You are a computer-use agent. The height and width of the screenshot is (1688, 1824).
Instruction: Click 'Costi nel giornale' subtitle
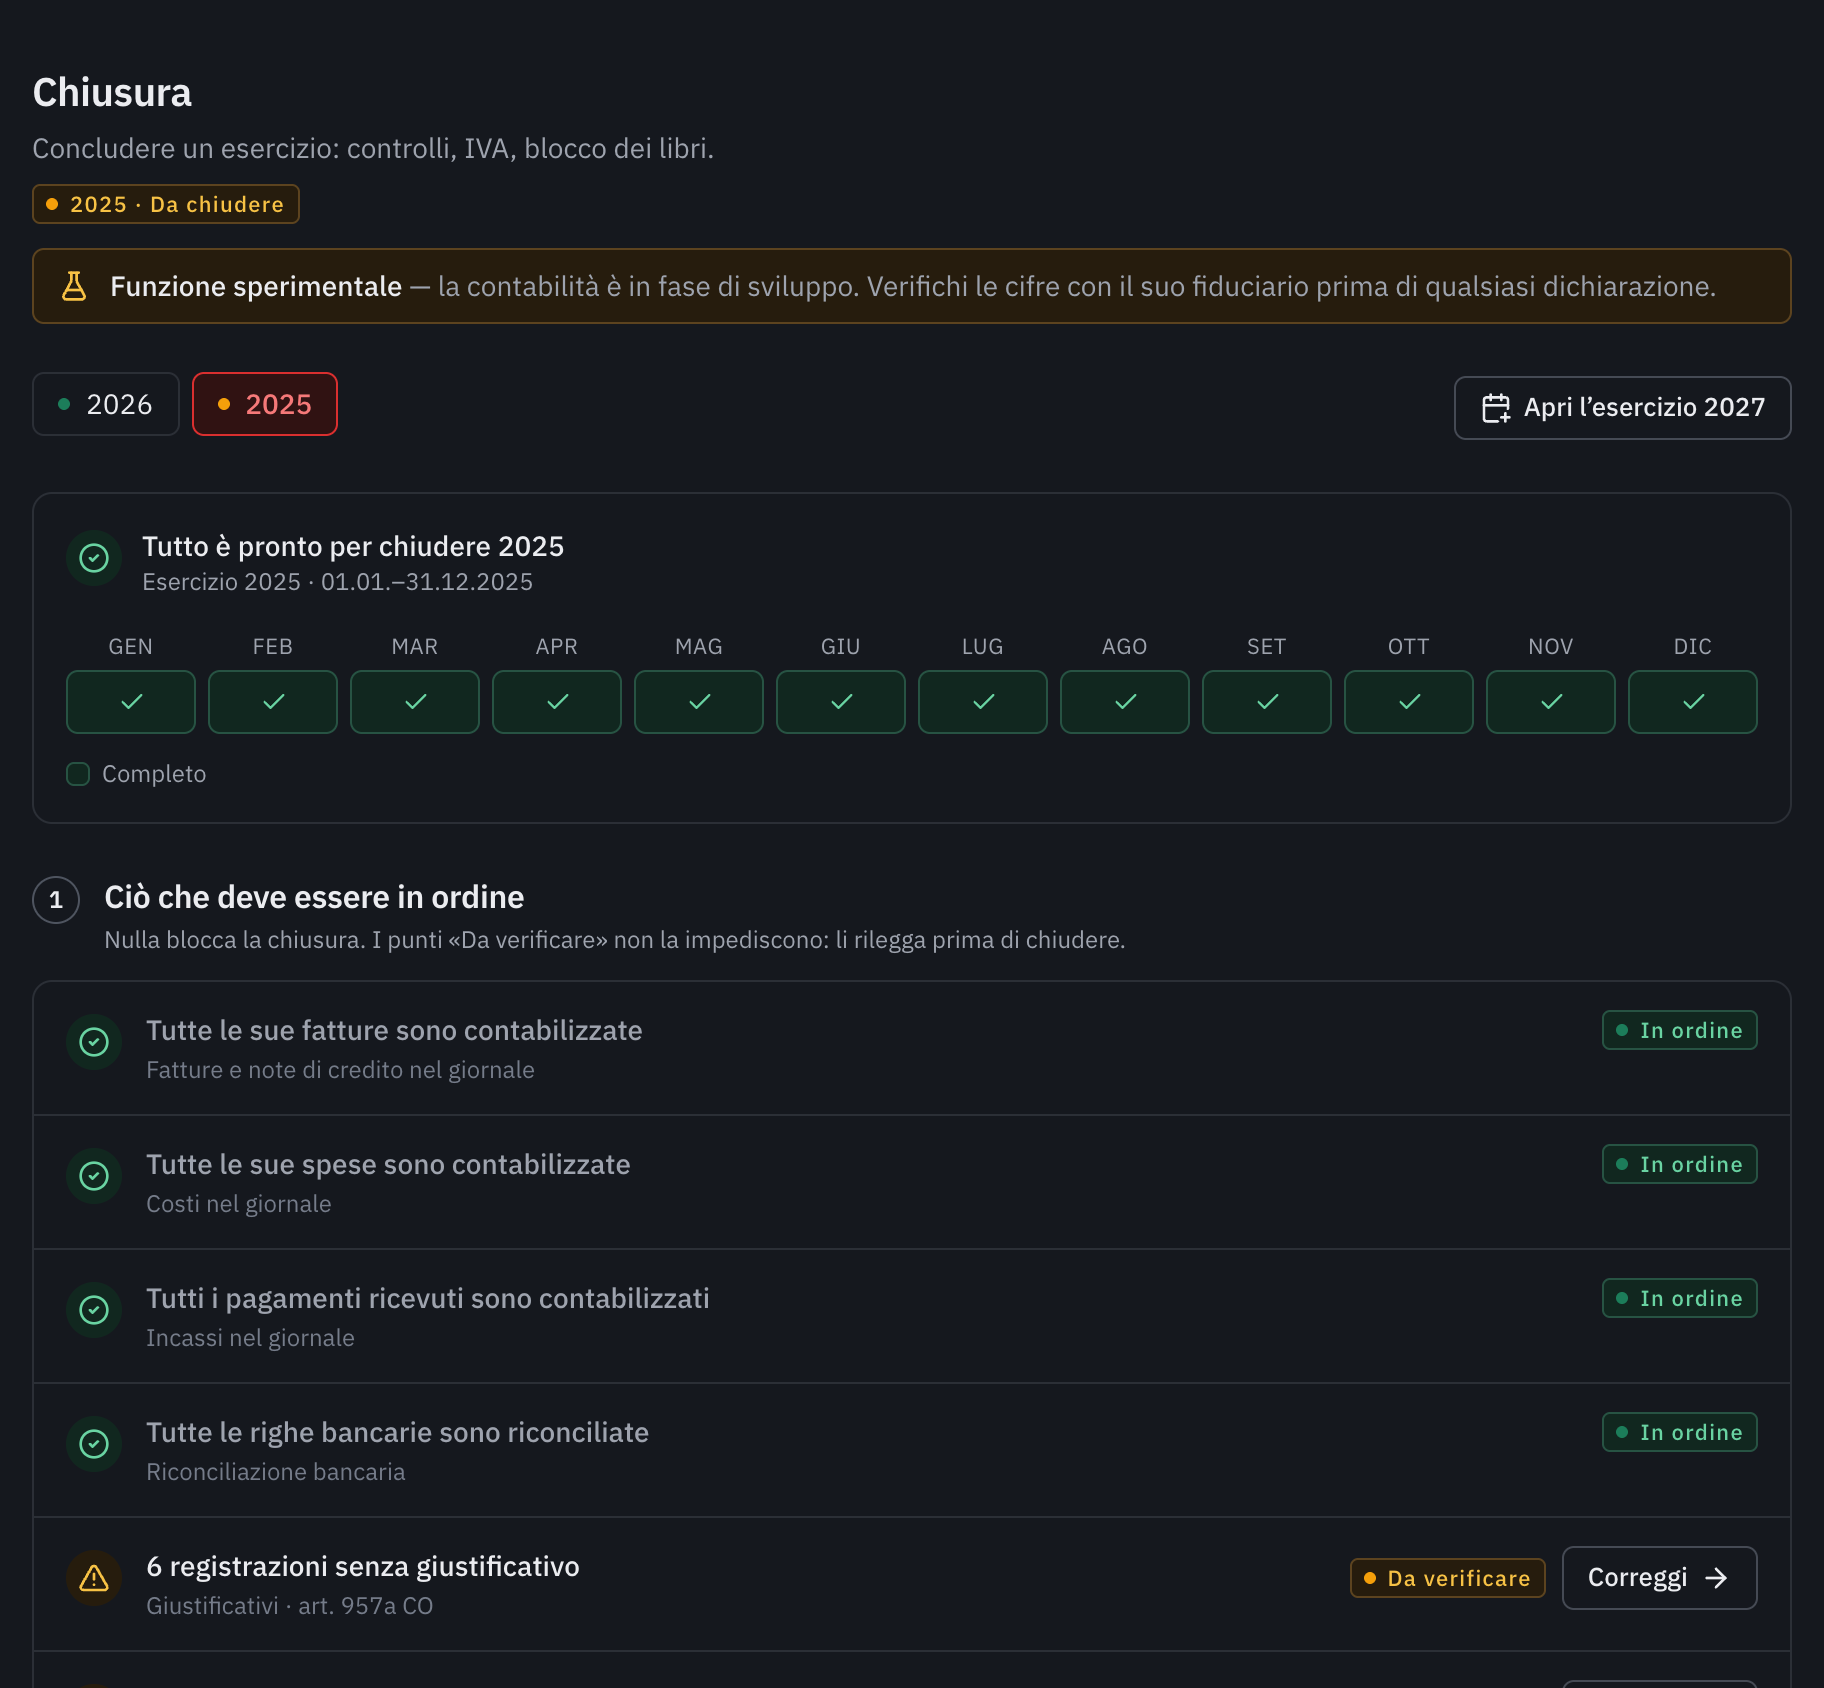click(239, 1204)
